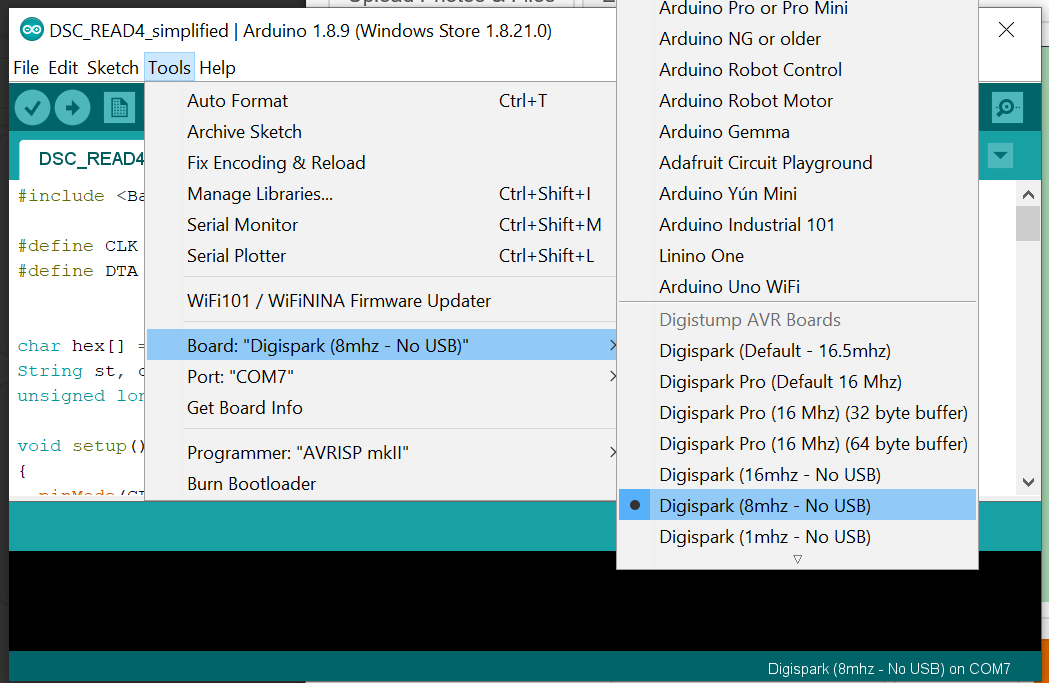Click the #include line in editor
The image size is (1049, 683).
click(x=81, y=196)
